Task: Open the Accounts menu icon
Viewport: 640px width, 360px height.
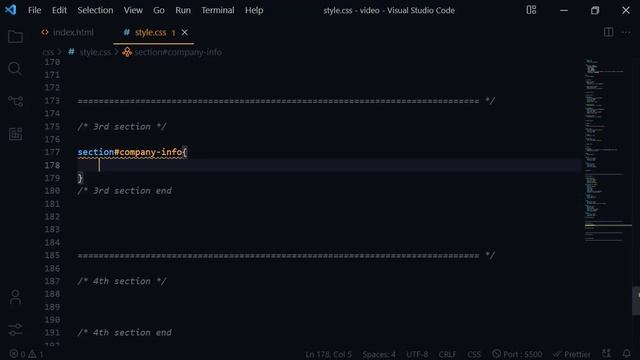Action: tap(16, 297)
